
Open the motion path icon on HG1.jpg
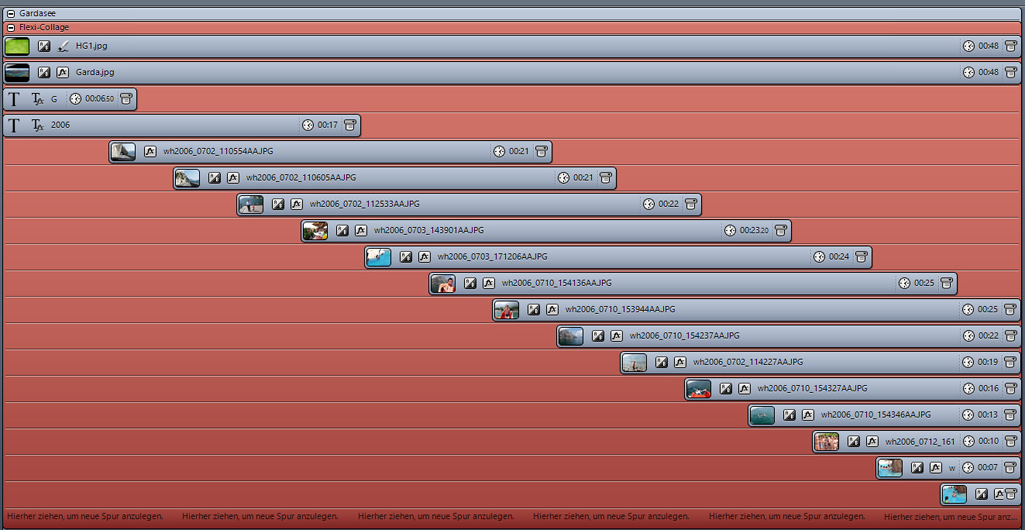coord(63,46)
